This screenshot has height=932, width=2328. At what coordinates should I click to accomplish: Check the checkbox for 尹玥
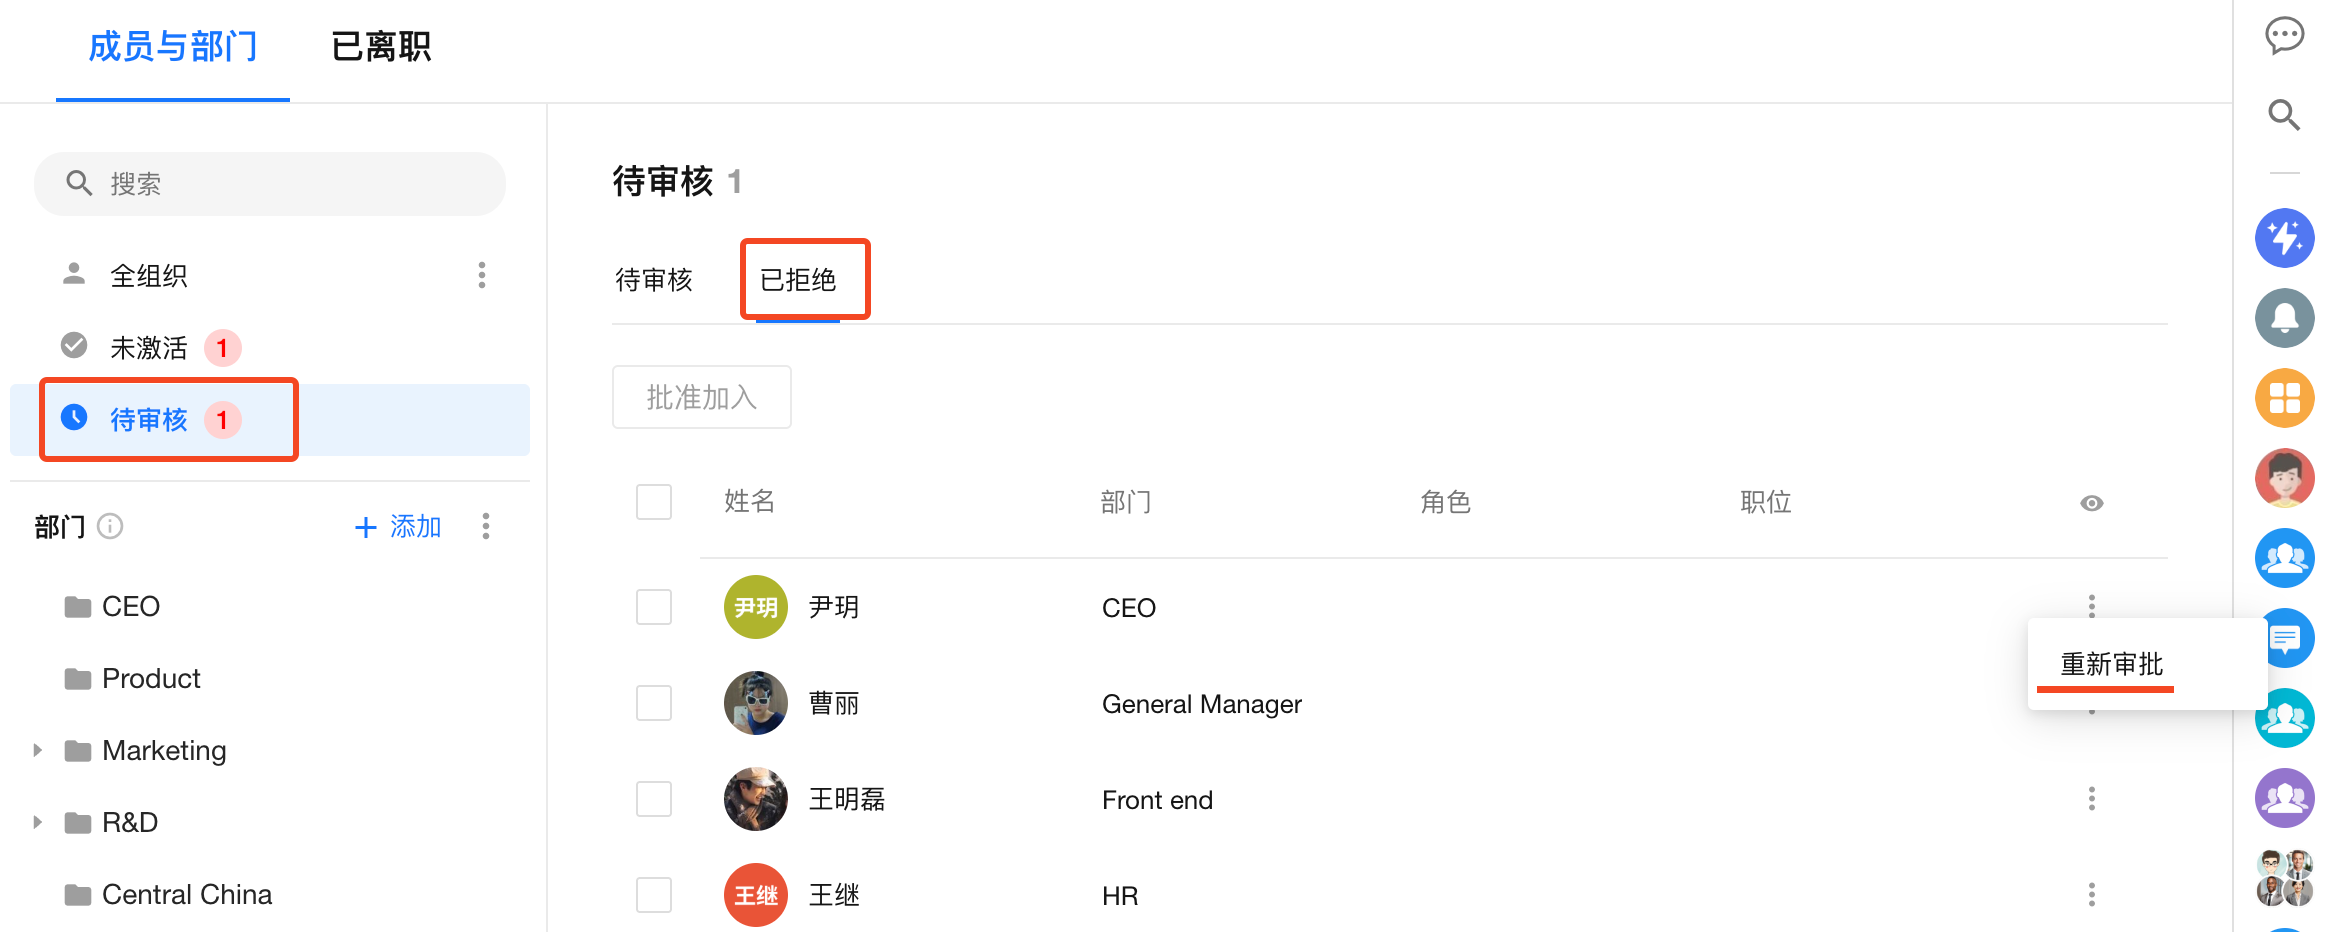point(654,607)
